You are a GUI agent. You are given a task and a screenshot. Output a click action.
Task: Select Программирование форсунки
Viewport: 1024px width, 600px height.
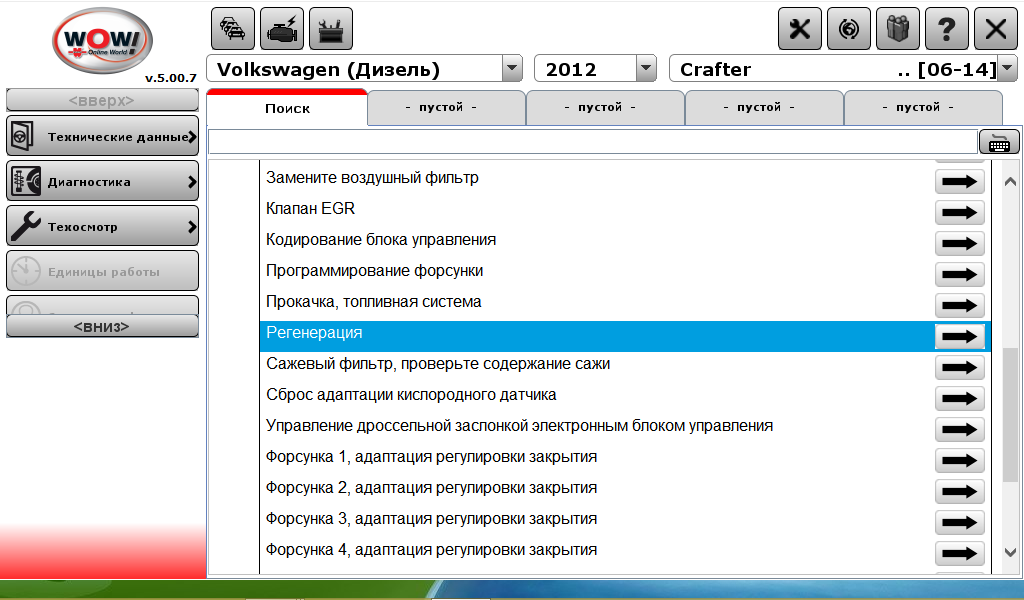(374, 270)
